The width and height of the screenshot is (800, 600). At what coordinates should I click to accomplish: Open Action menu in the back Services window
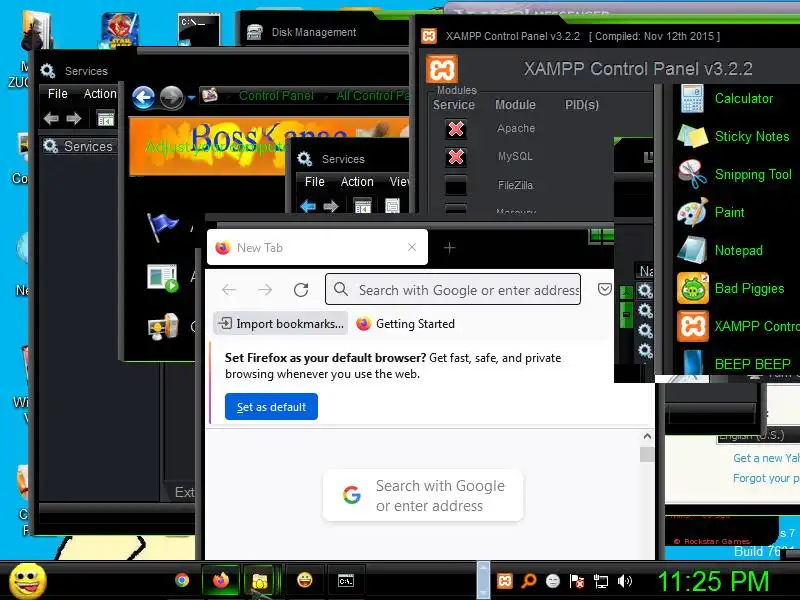[x=100, y=94]
